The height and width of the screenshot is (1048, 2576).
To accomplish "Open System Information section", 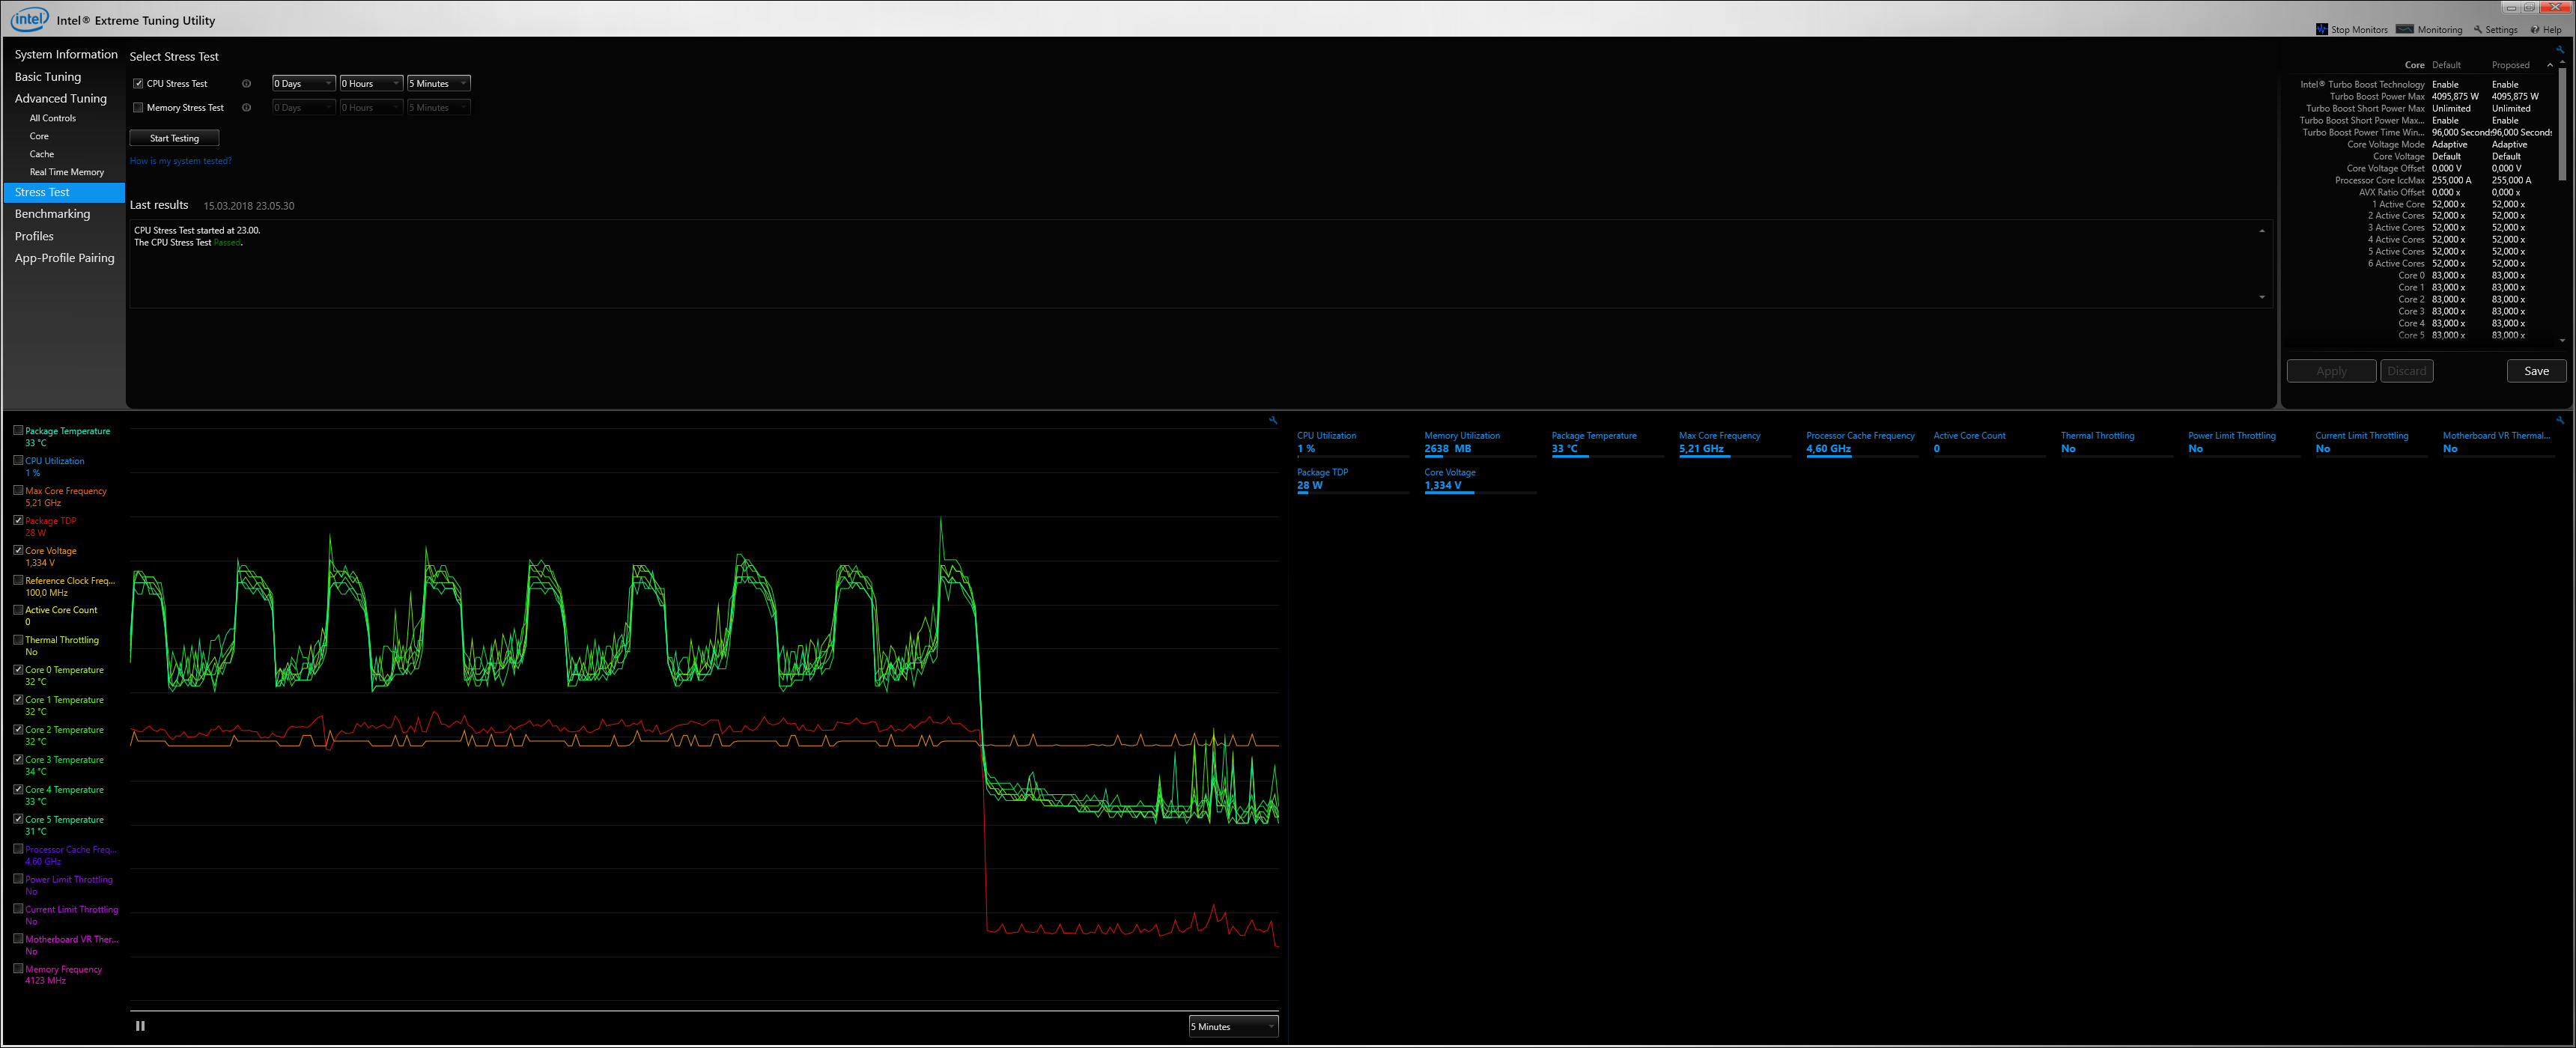I will pyautogui.click(x=66, y=54).
